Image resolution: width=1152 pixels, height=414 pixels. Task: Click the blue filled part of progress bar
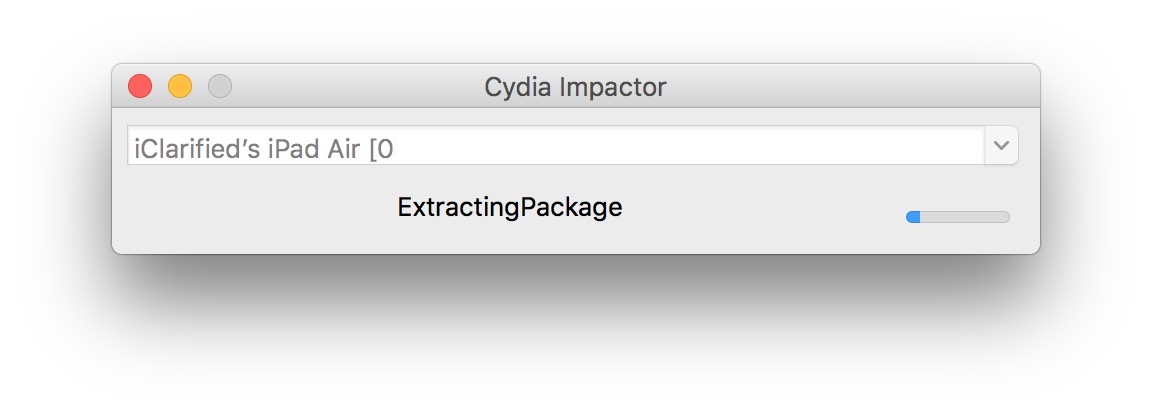pos(913,217)
